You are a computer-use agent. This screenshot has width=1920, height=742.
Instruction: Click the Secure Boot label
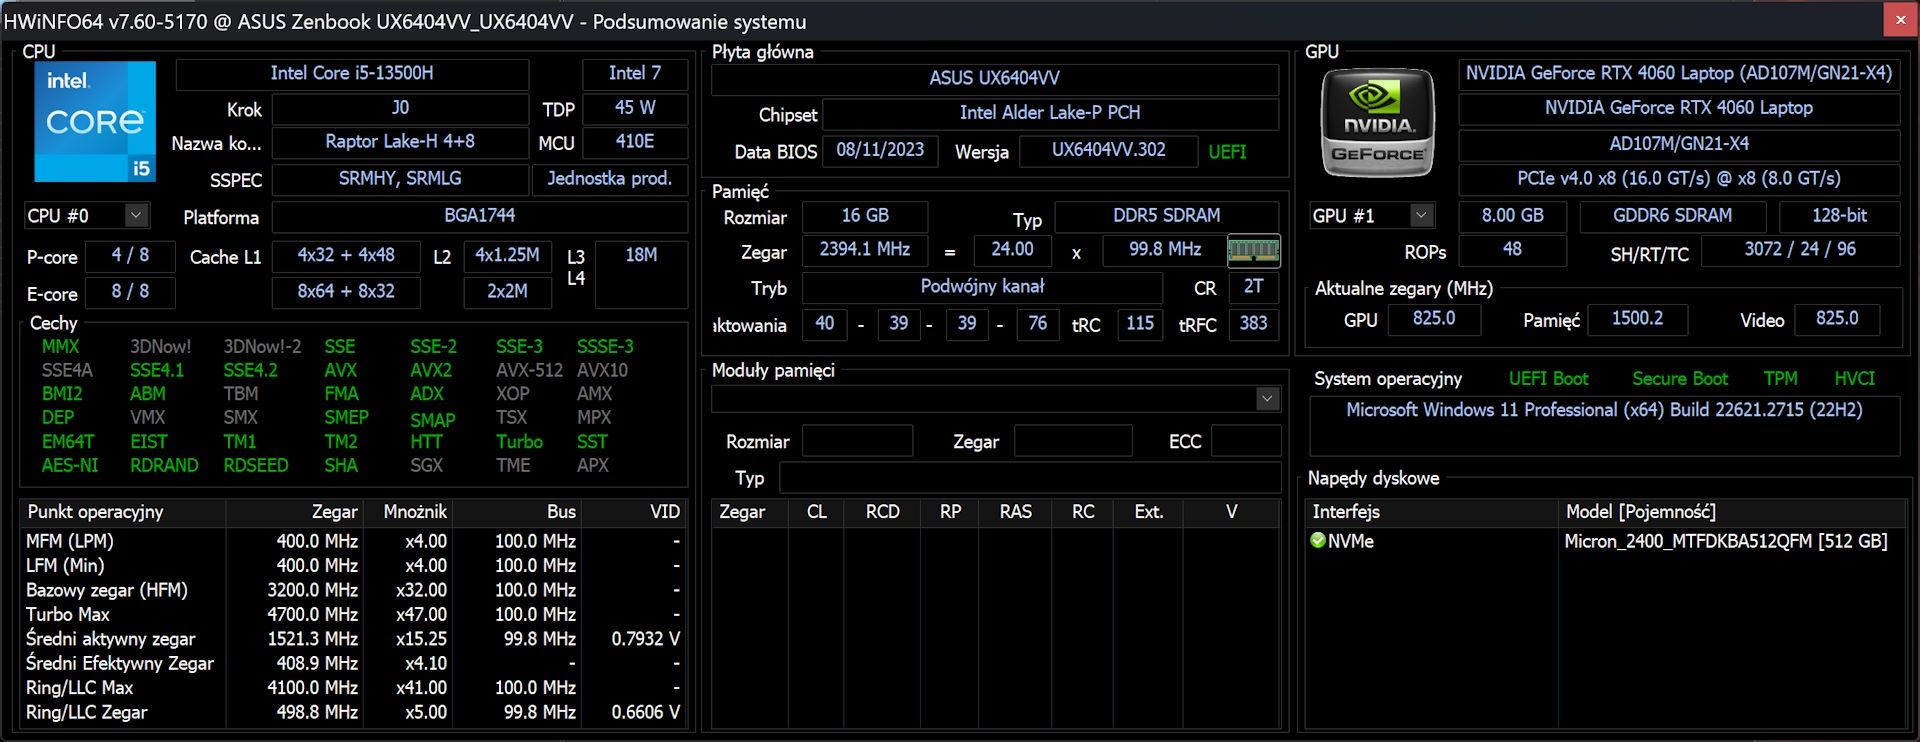[1680, 379]
